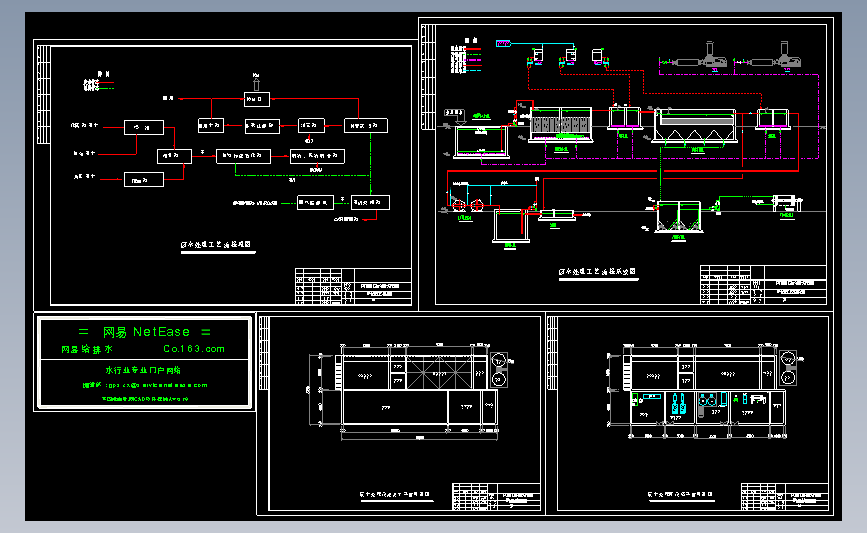The height and width of the screenshot is (533, 867).
Task: Click the '水行业专业门户网站' line
Action: (143, 370)
